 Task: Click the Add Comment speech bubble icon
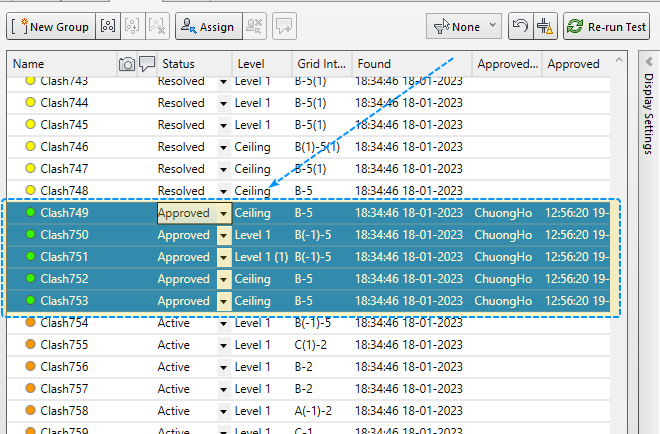pos(284,27)
